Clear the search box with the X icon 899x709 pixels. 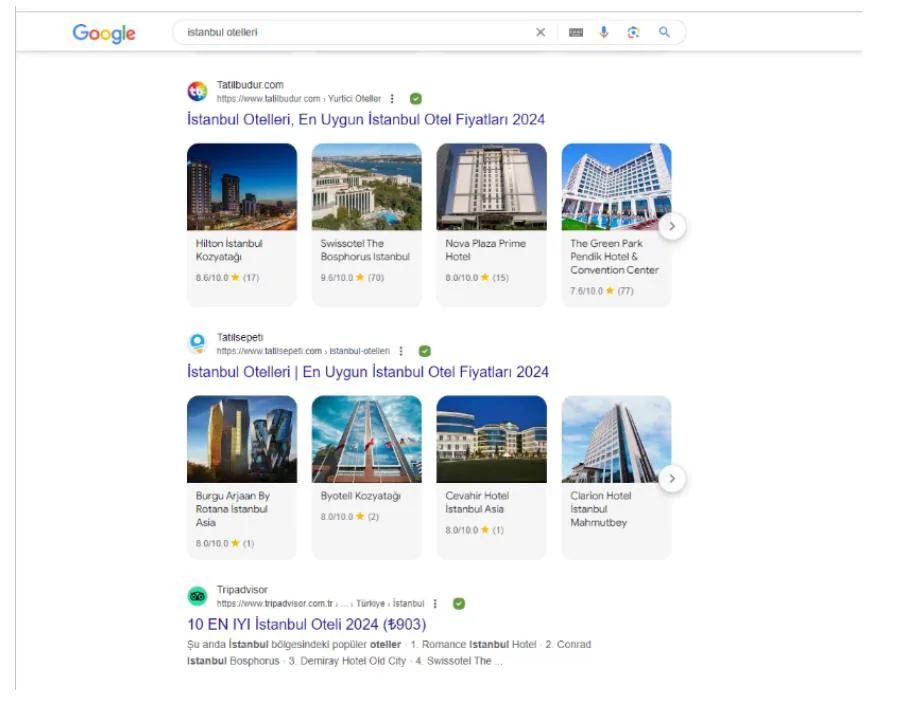[541, 32]
